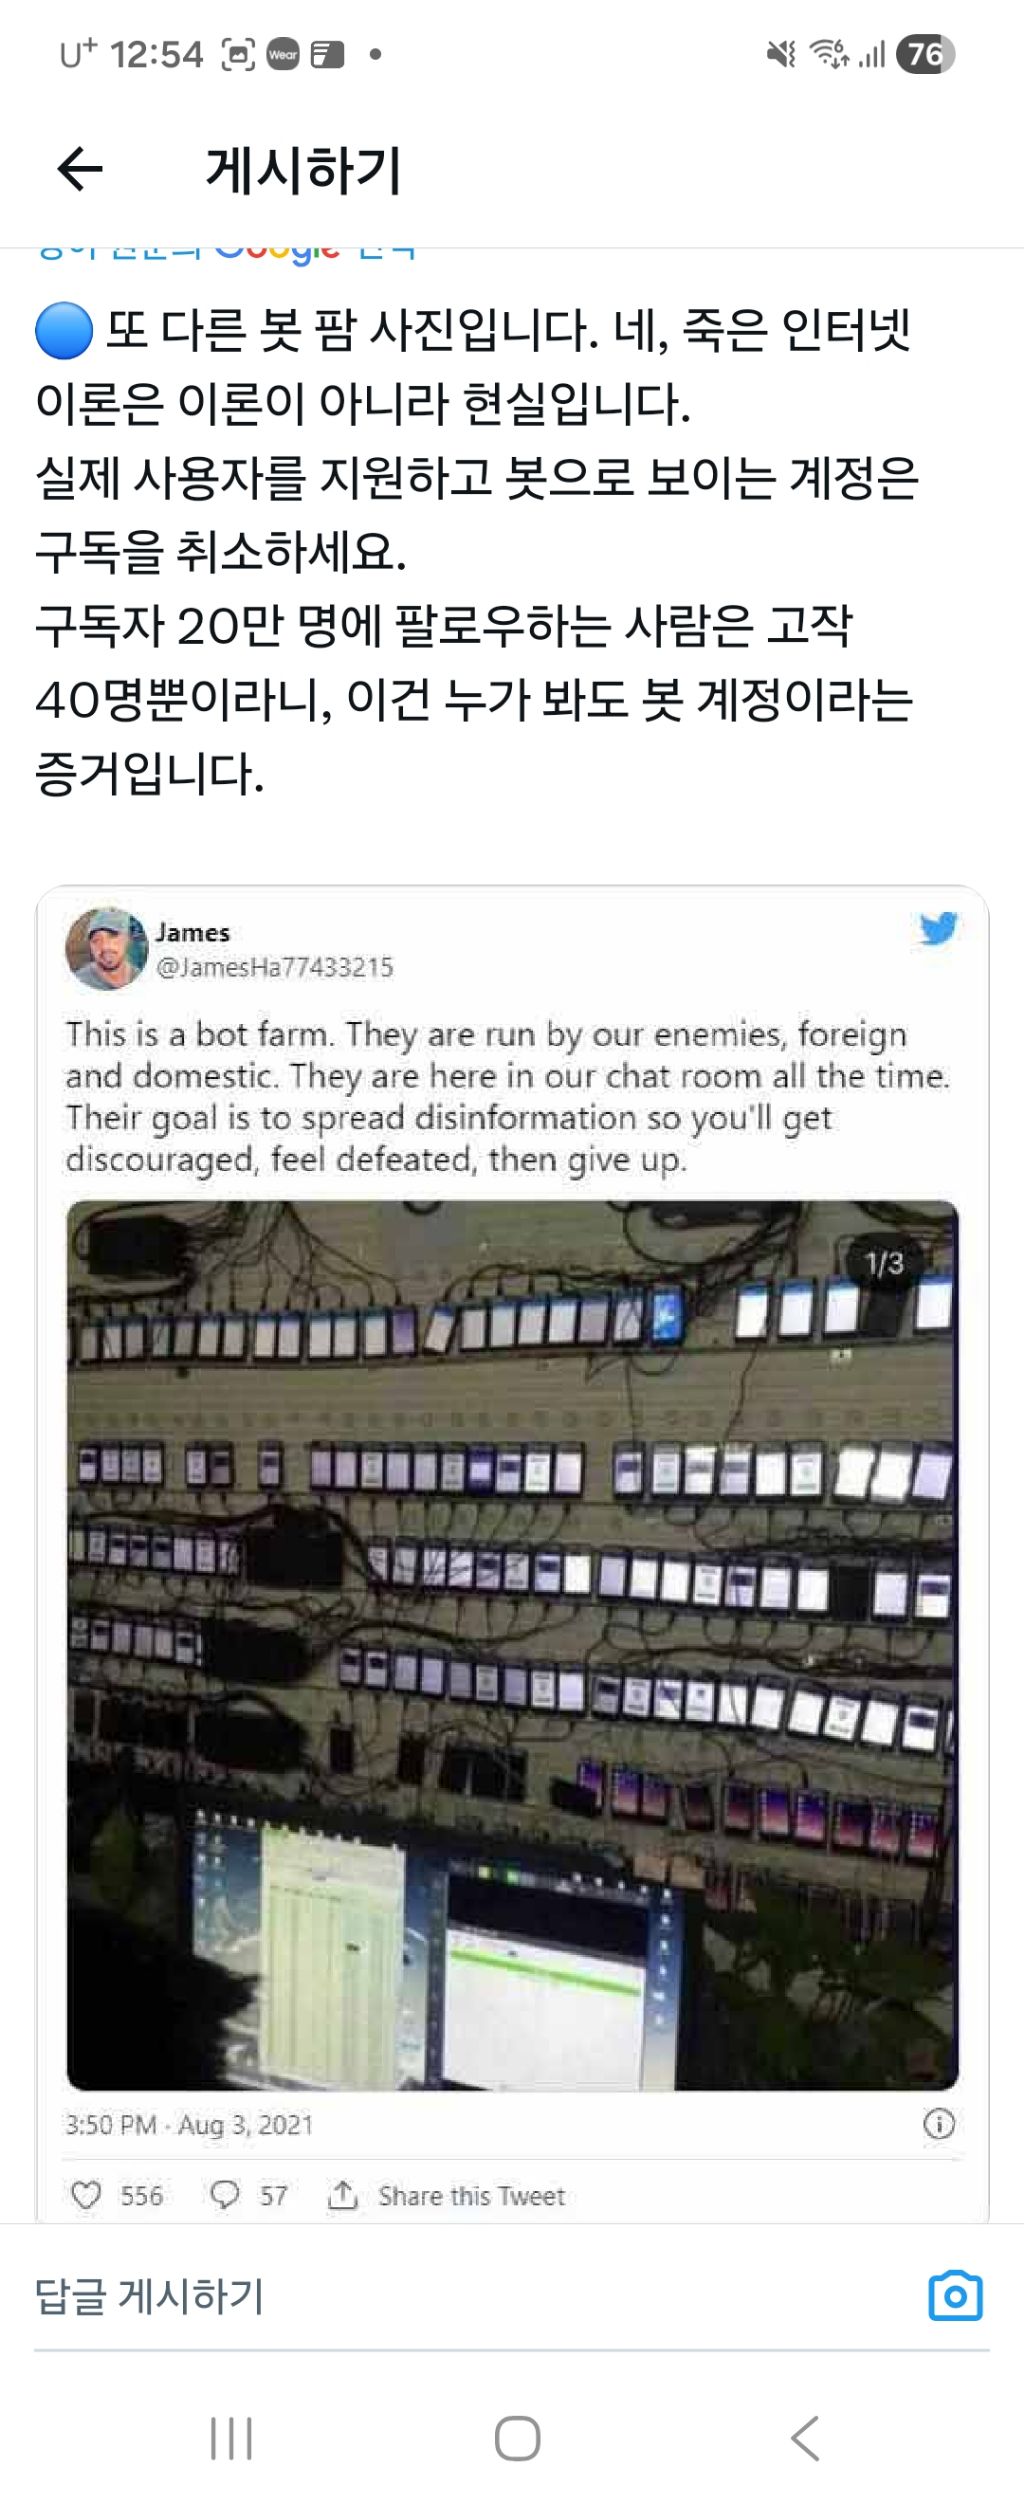
Task: Tap Android back chevron in navigation bar
Action: (x=805, y=2438)
